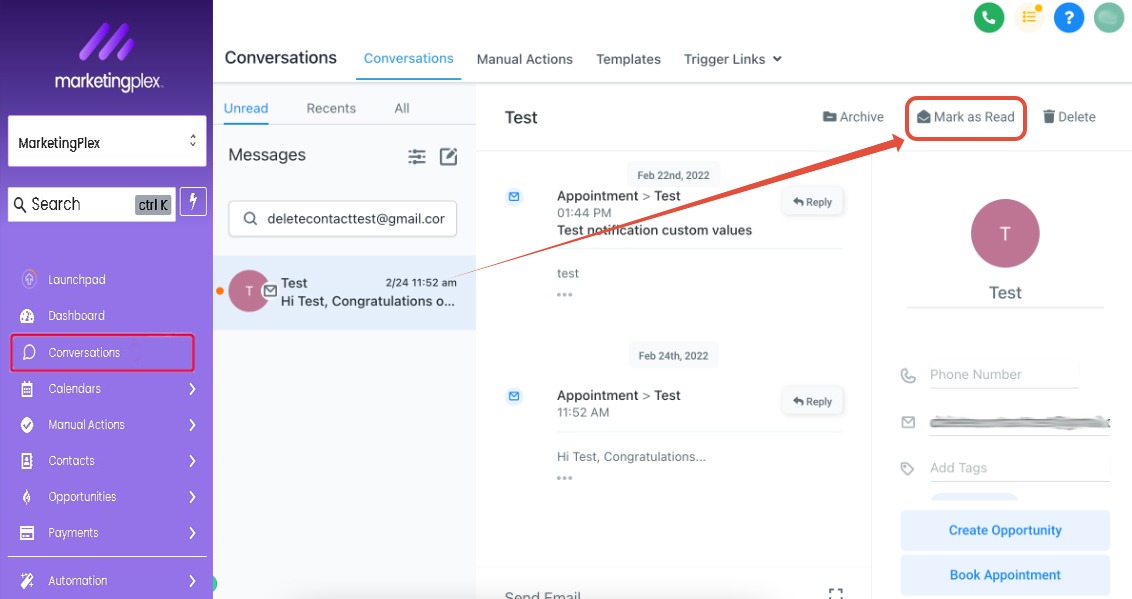
Task: Select the Recents messages tab
Action: pyautogui.click(x=331, y=108)
